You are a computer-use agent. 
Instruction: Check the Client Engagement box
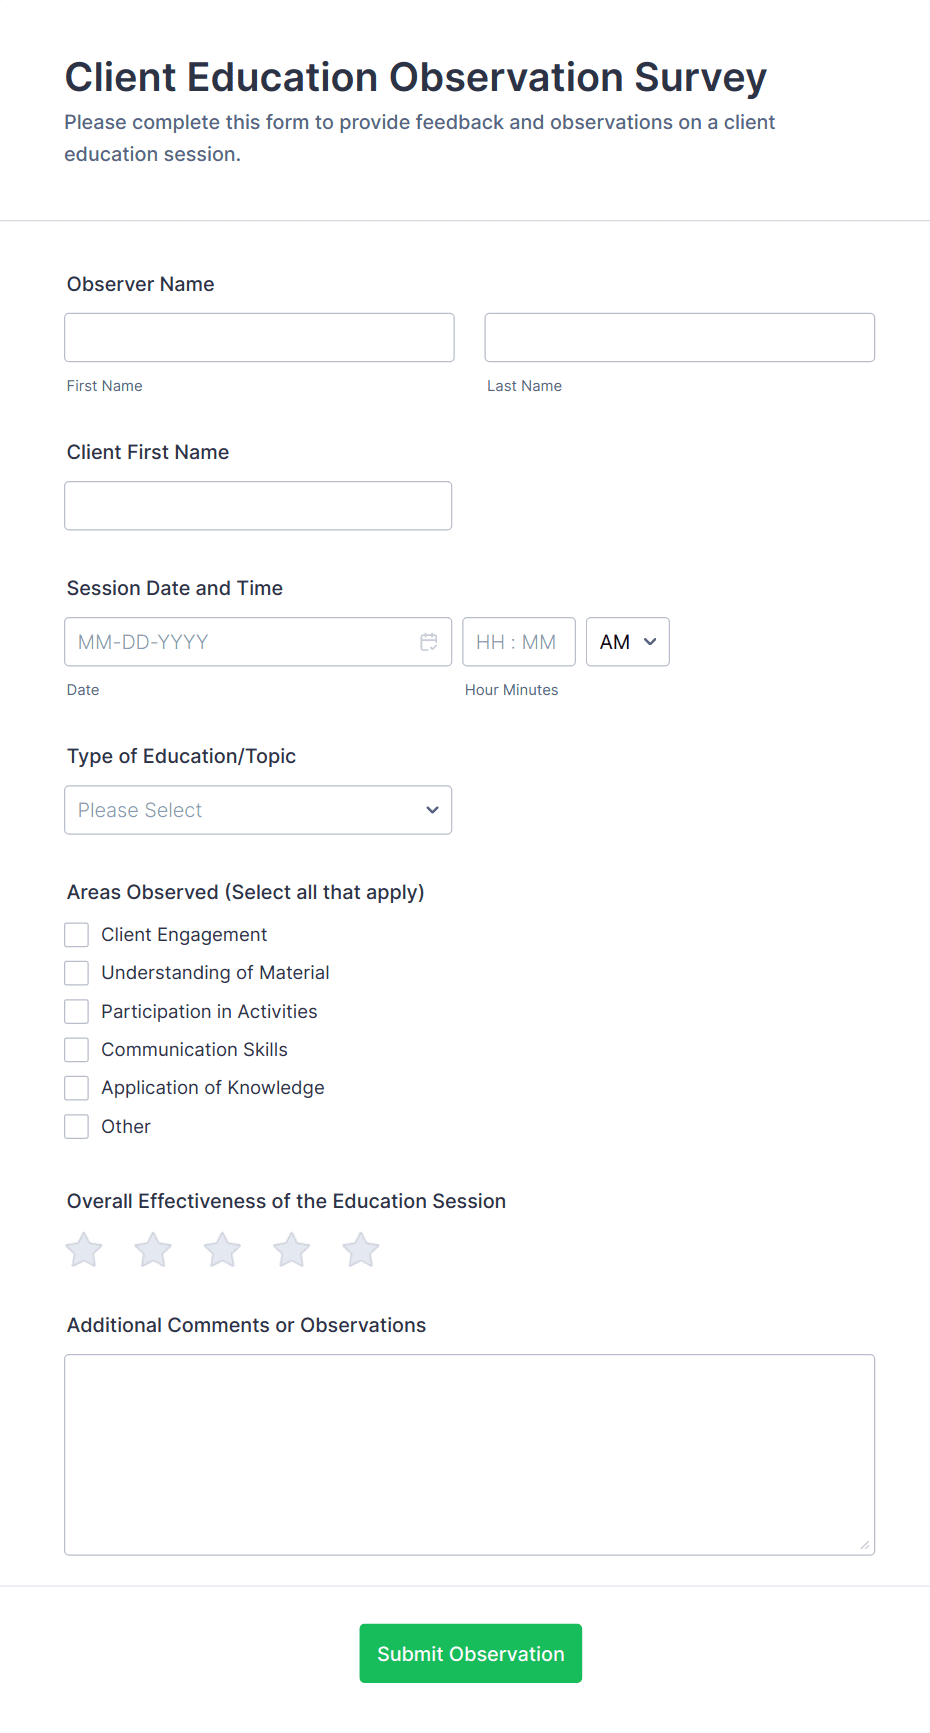pos(77,935)
